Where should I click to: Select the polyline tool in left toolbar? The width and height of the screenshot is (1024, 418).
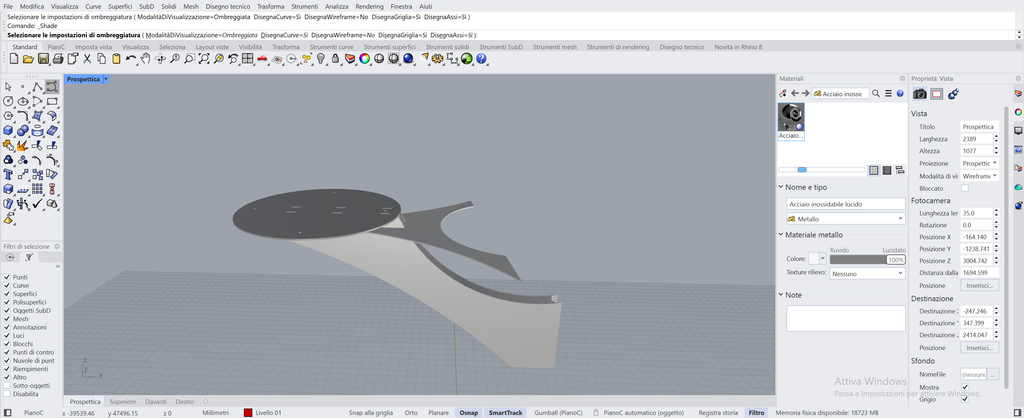click(37, 87)
